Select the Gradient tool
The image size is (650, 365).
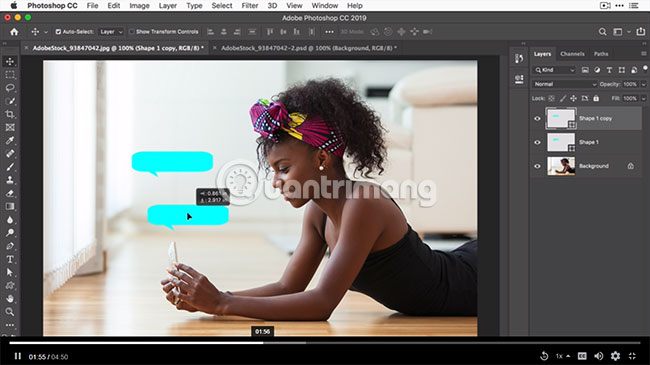10,206
